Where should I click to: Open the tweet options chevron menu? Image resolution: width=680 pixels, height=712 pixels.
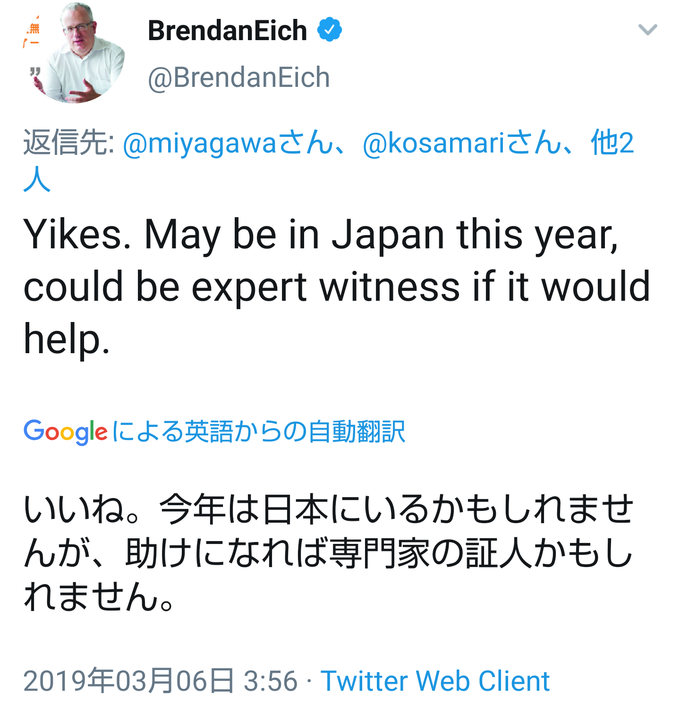(x=647, y=30)
